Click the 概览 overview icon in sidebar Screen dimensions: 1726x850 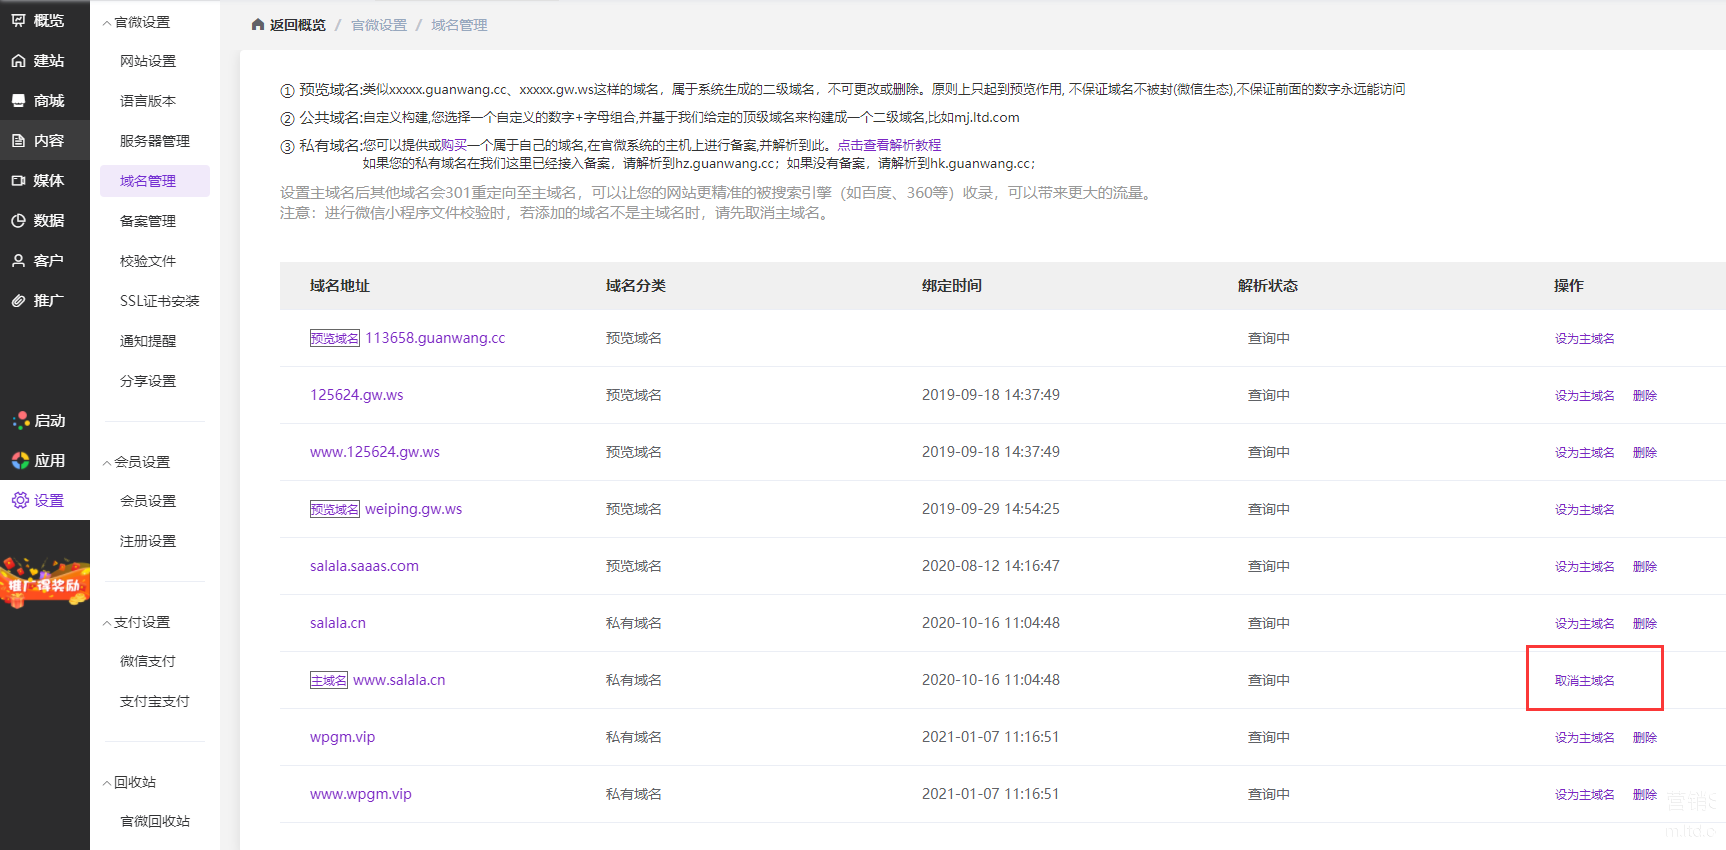pos(19,21)
